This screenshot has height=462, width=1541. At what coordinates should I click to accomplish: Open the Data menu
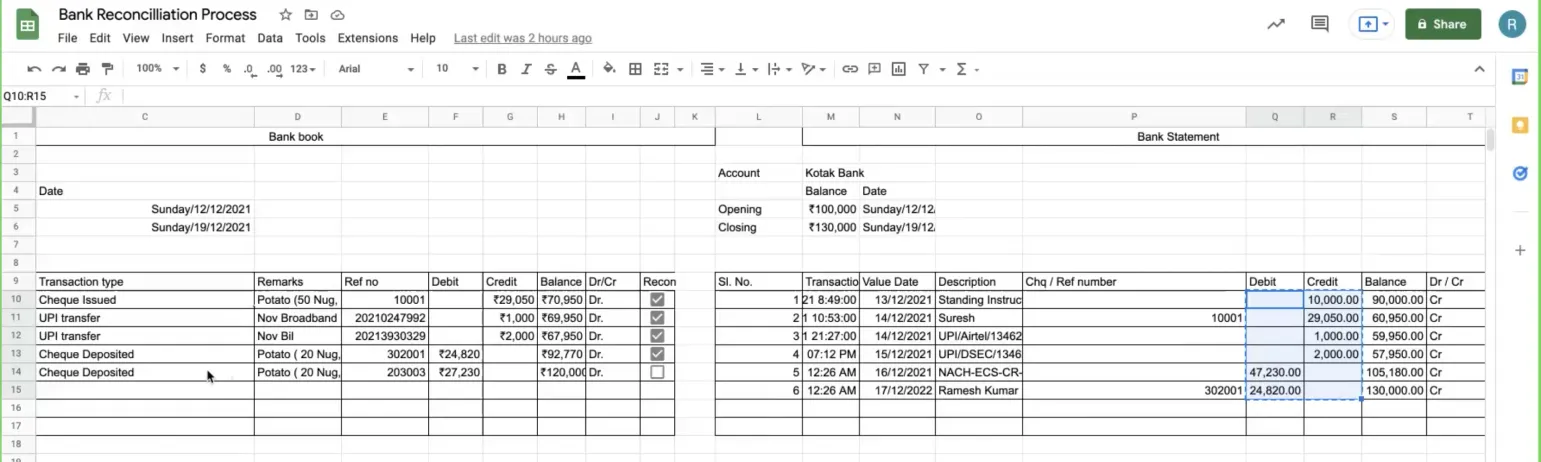(270, 38)
